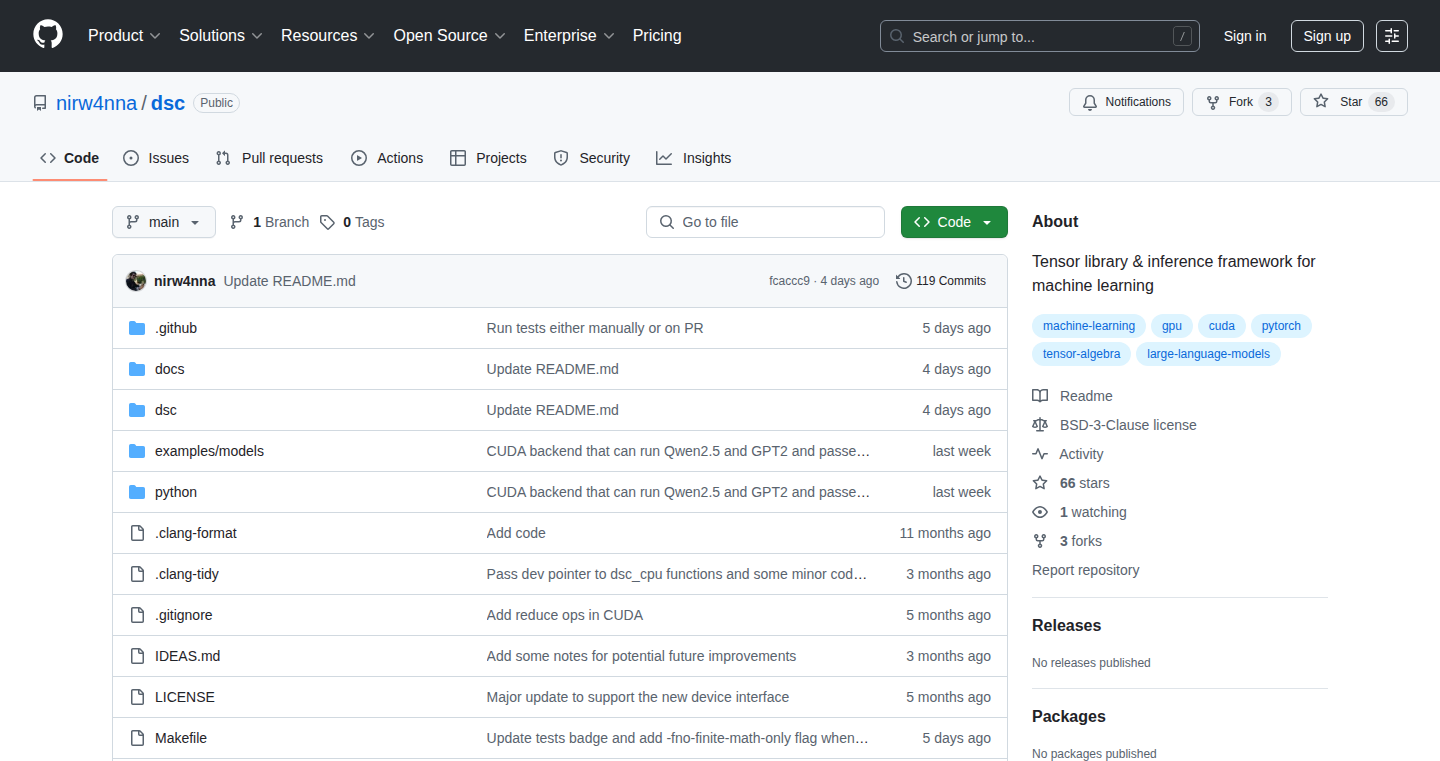This screenshot has height=761, width=1440.
Task: Click the accessibility settings icon in header
Action: [x=1392, y=36]
